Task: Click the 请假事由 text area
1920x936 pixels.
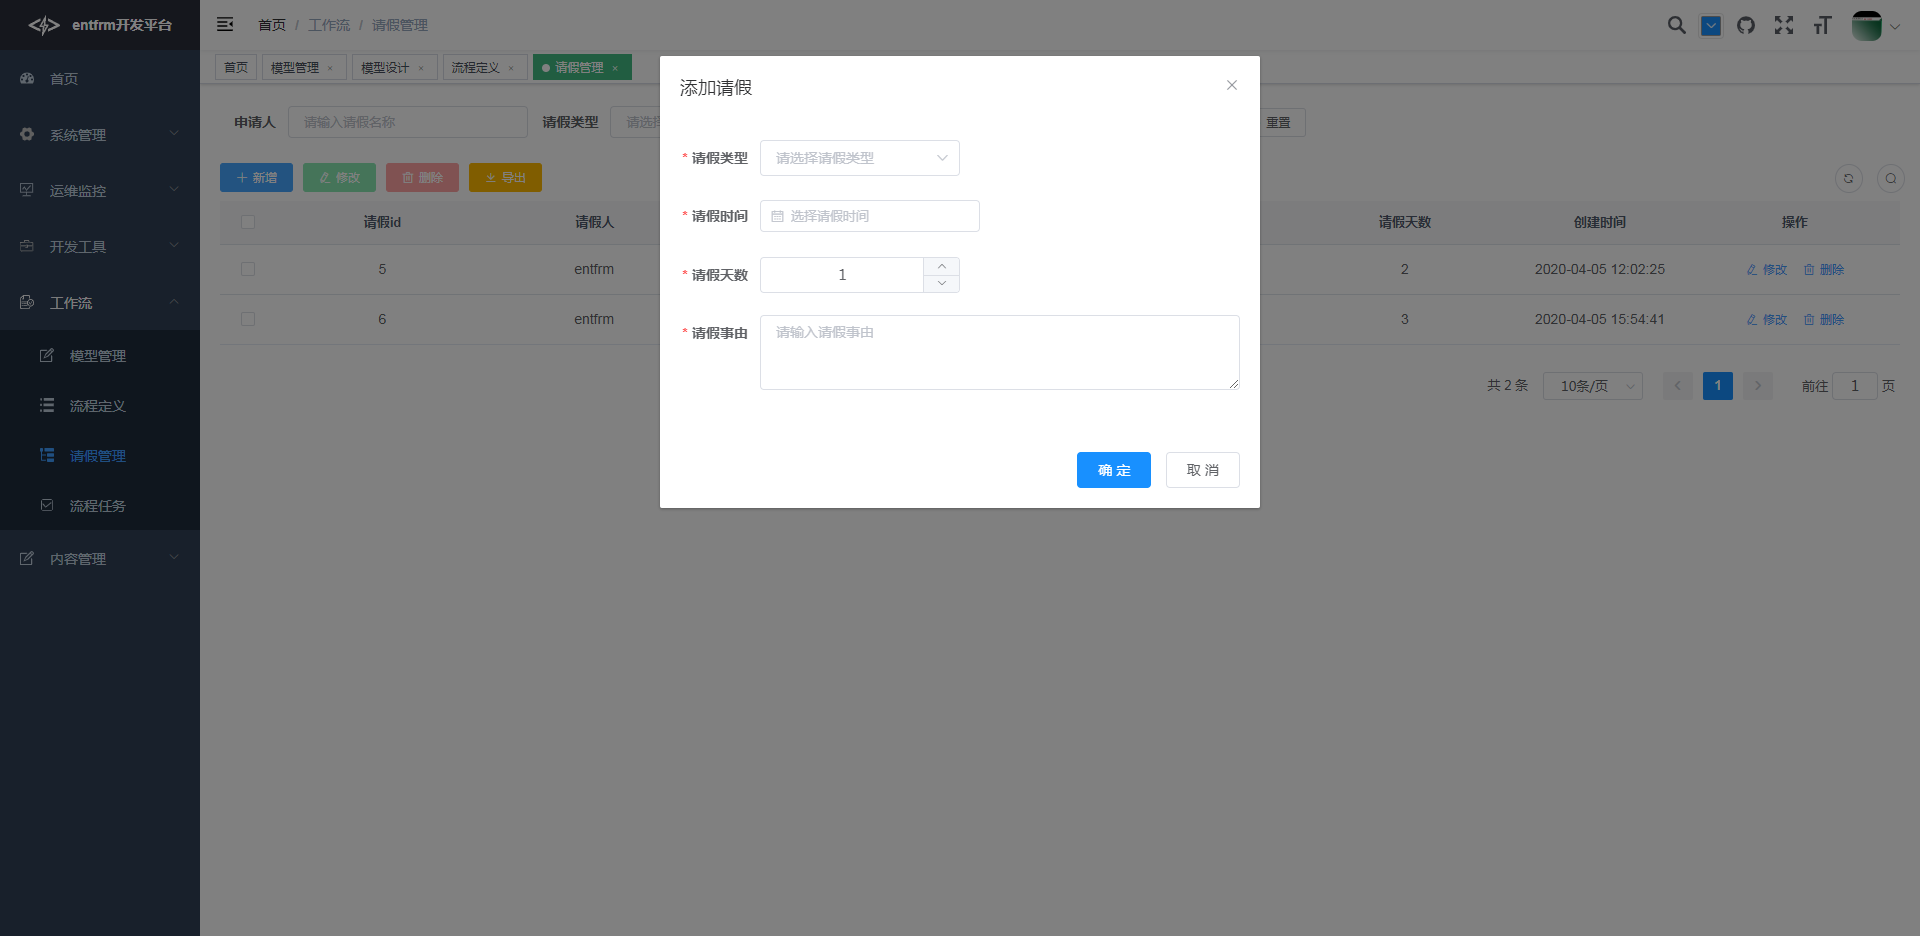Action: 999,352
